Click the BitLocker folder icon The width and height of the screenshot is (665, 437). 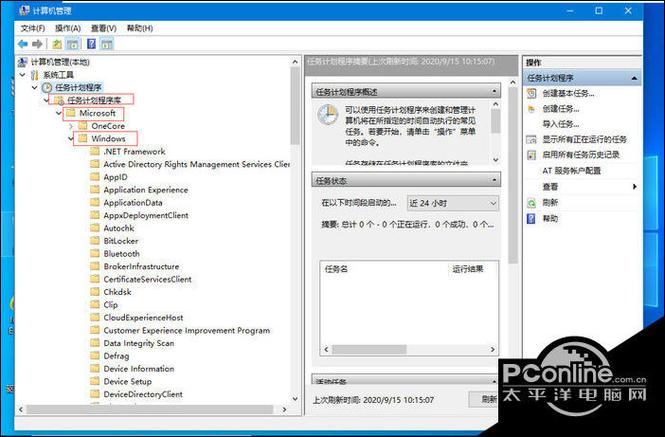[x=95, y=241]
